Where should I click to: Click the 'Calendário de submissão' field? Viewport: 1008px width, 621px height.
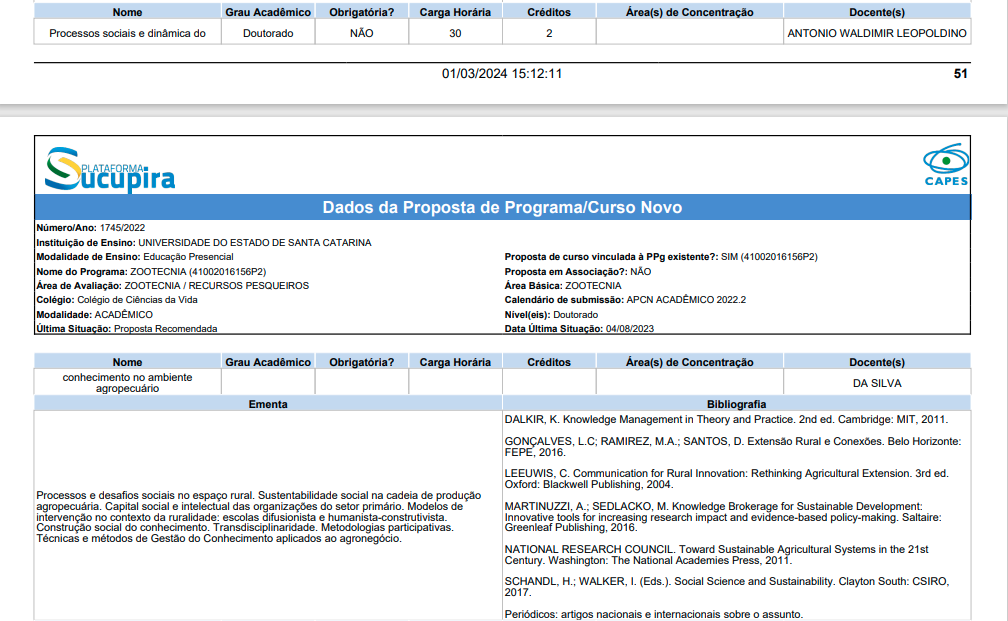625,299
